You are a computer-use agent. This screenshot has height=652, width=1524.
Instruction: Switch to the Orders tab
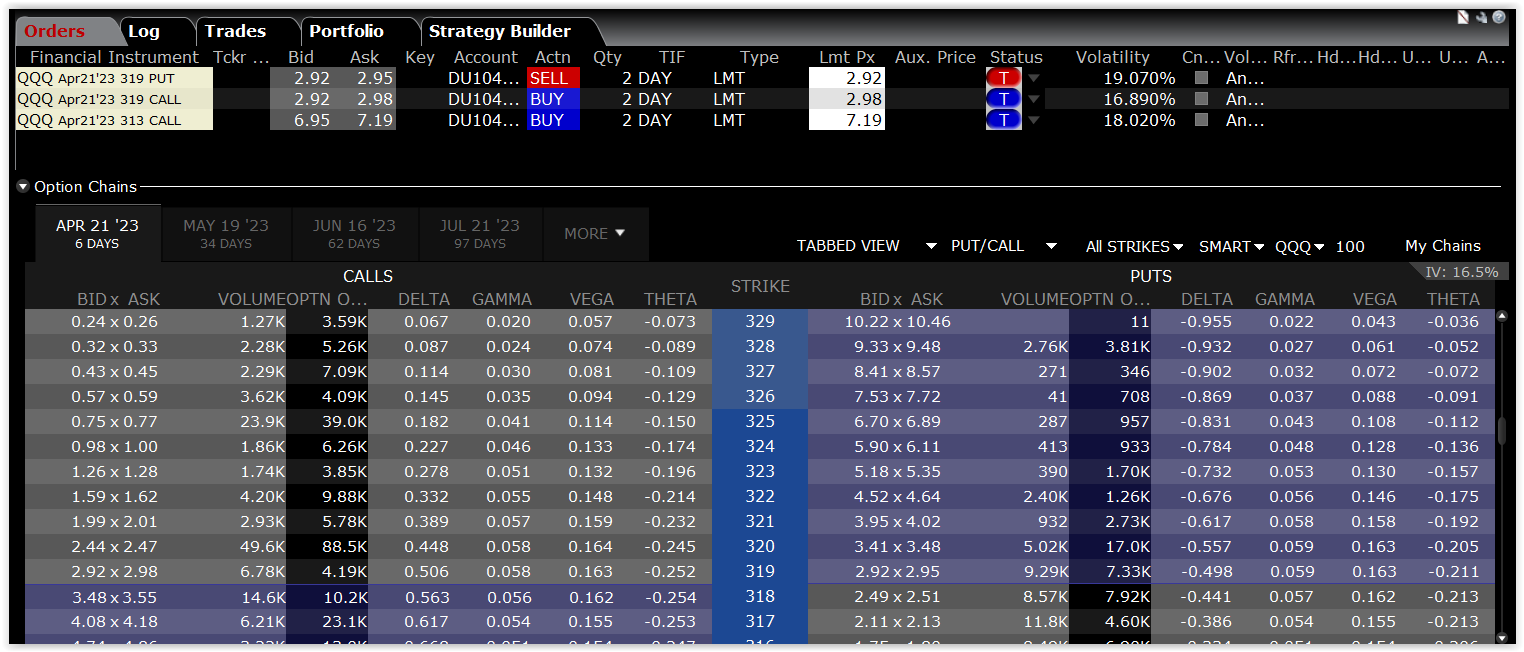[x=55, y=31]
